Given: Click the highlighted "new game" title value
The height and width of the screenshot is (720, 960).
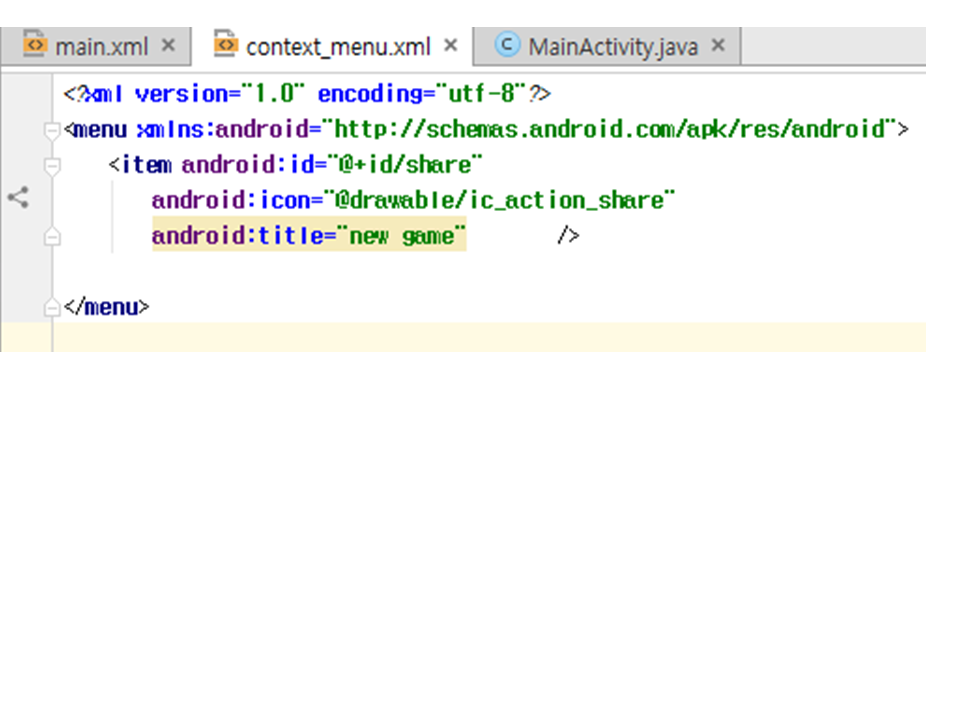Looking at the screenshot, I should pyautogui.click(x=405, y=237).
